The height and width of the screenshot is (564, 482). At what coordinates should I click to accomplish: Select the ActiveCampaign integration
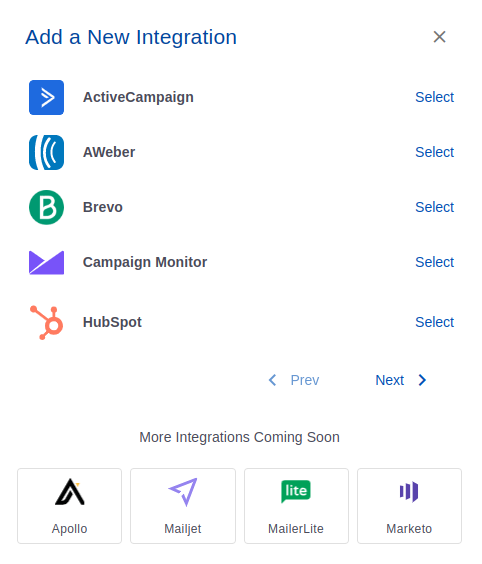(435, 97)
